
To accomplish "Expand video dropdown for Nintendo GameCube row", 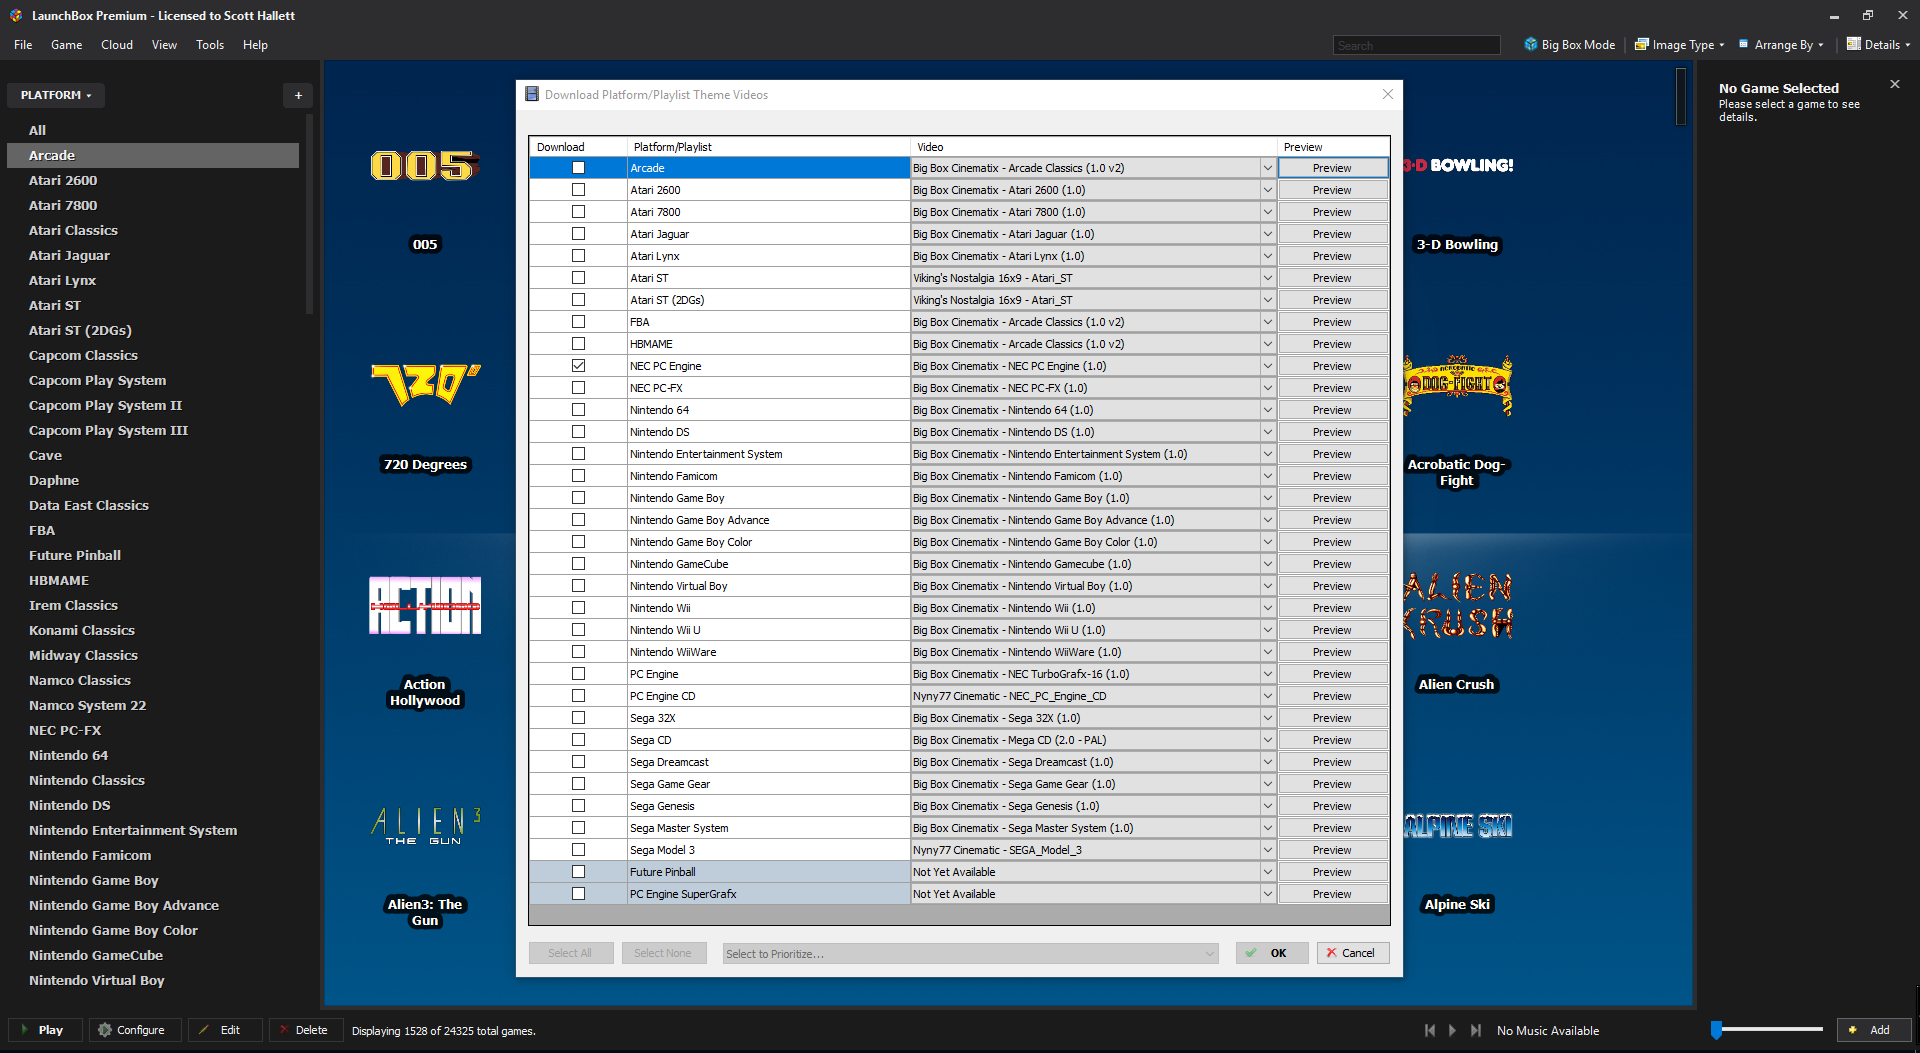I will click(1267, 564).
